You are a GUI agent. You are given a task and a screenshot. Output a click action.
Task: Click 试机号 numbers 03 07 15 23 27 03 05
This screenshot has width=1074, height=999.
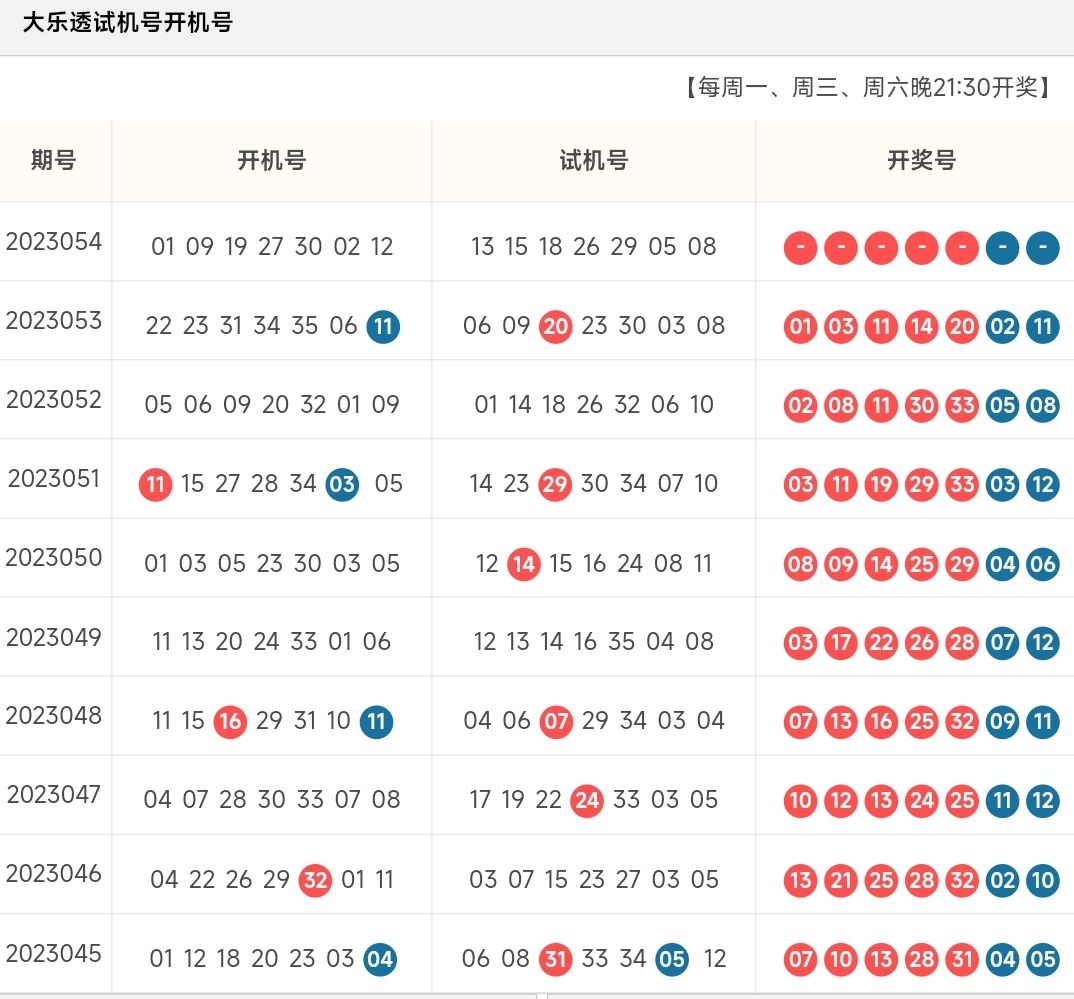click(594, 879)
